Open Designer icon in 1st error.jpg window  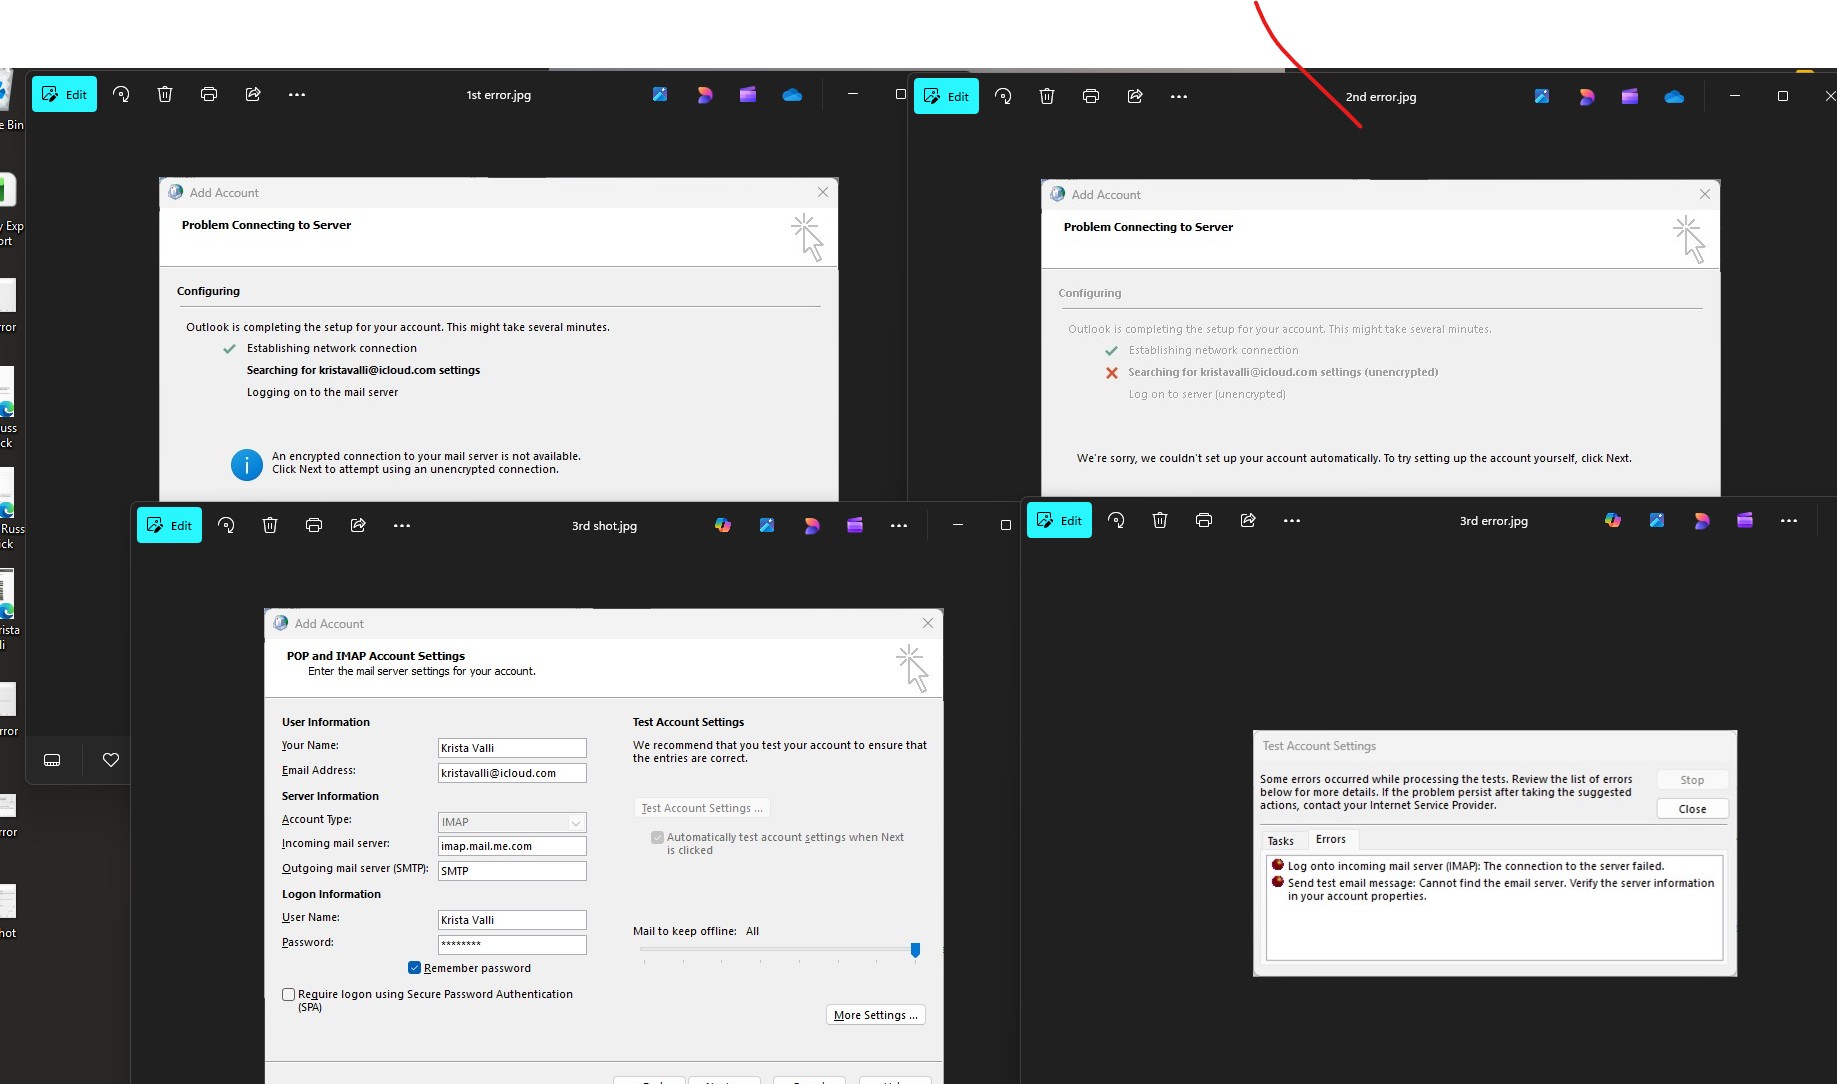[x=704, y=94]
